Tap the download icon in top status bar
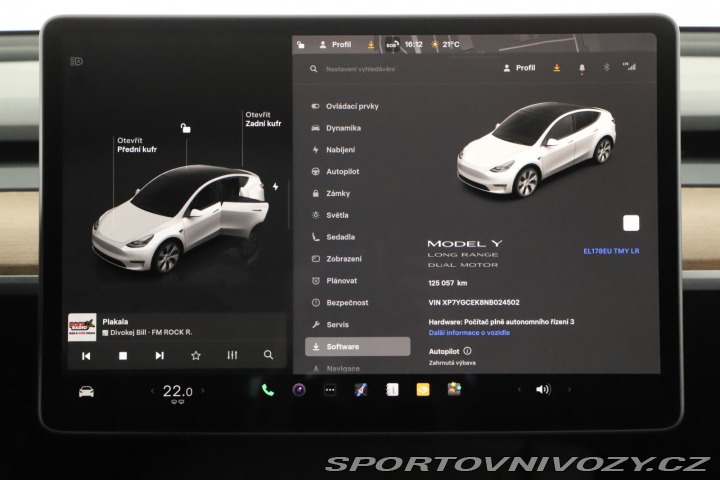Viewport: 720px width, 480px height. coord(371,45)
